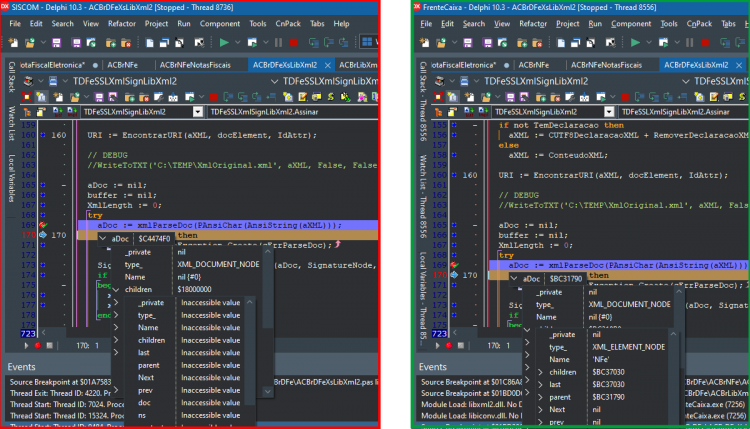Switch to ACBrNFeNotasFiscais tab in SISCOM
The width and height of the screenshot is (750, 429).
click(x=195, y=65)
